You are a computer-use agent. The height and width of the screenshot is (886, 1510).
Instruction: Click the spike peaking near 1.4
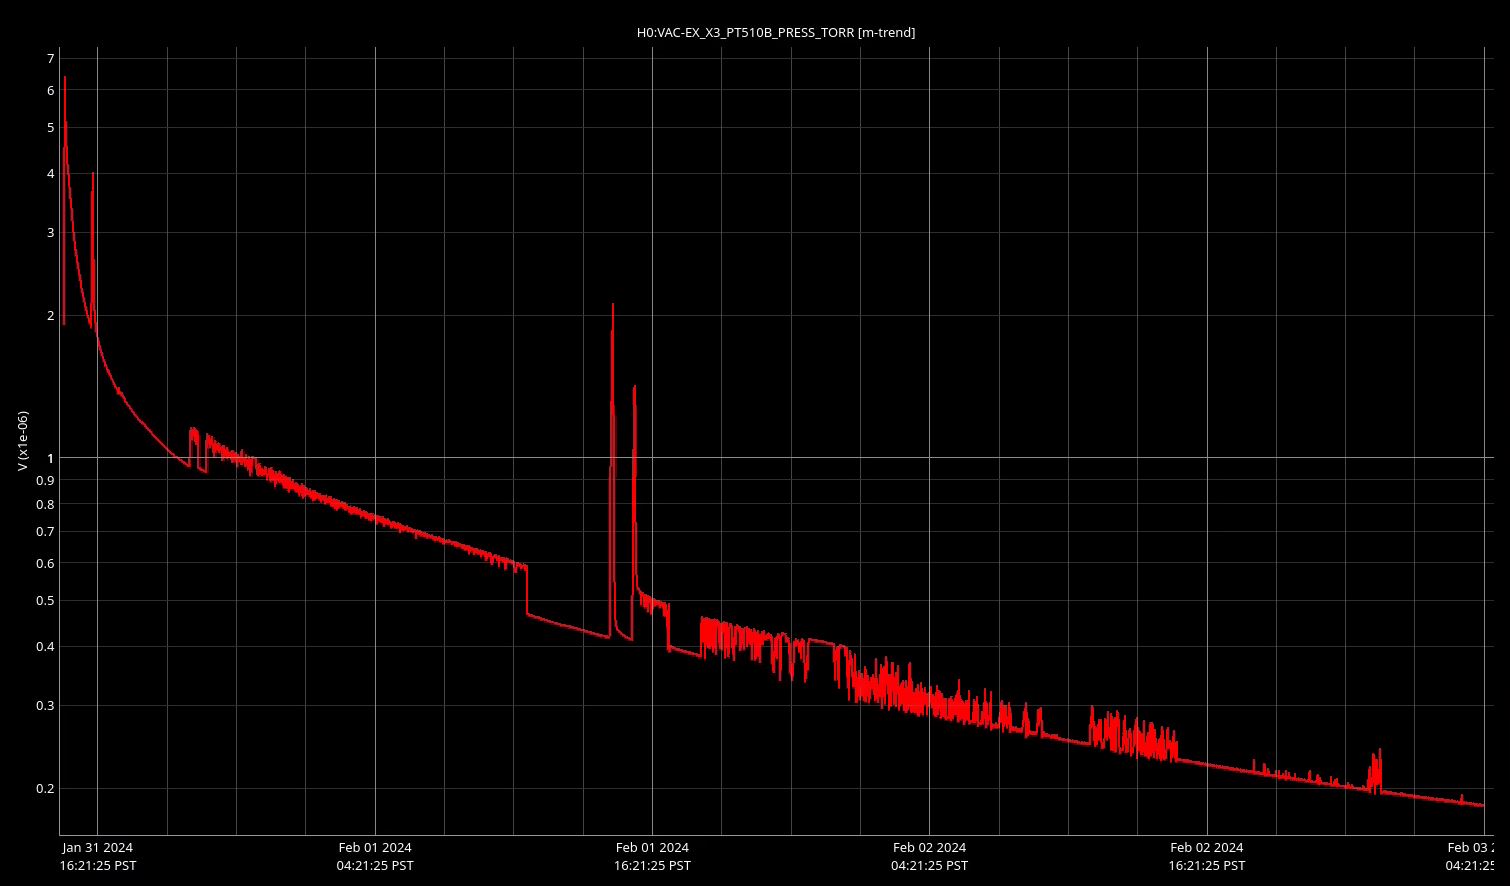[634, 387]
